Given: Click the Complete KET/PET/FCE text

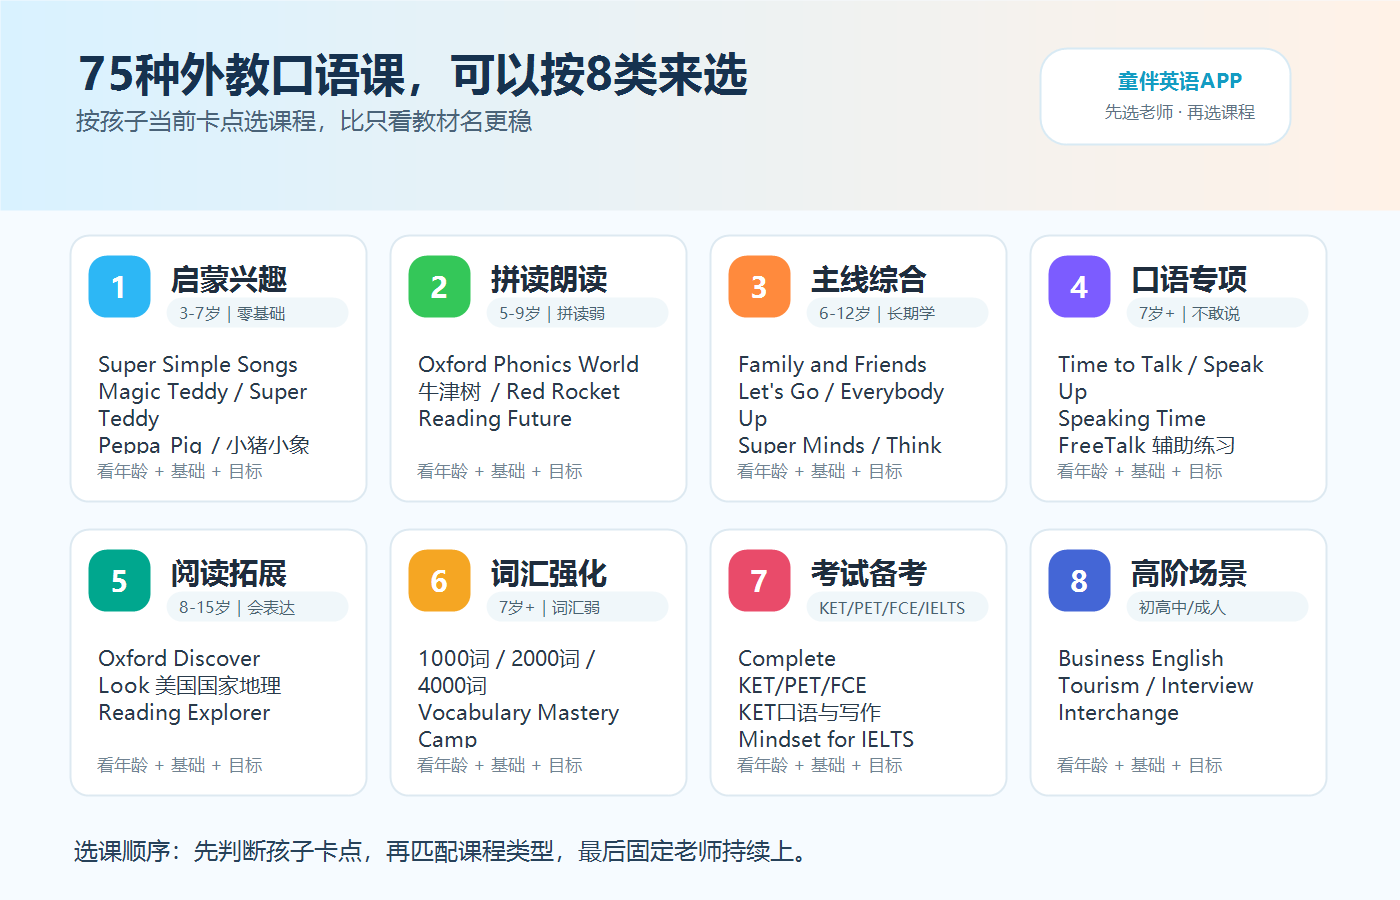Looking at the screenshot, I should 802,672.
